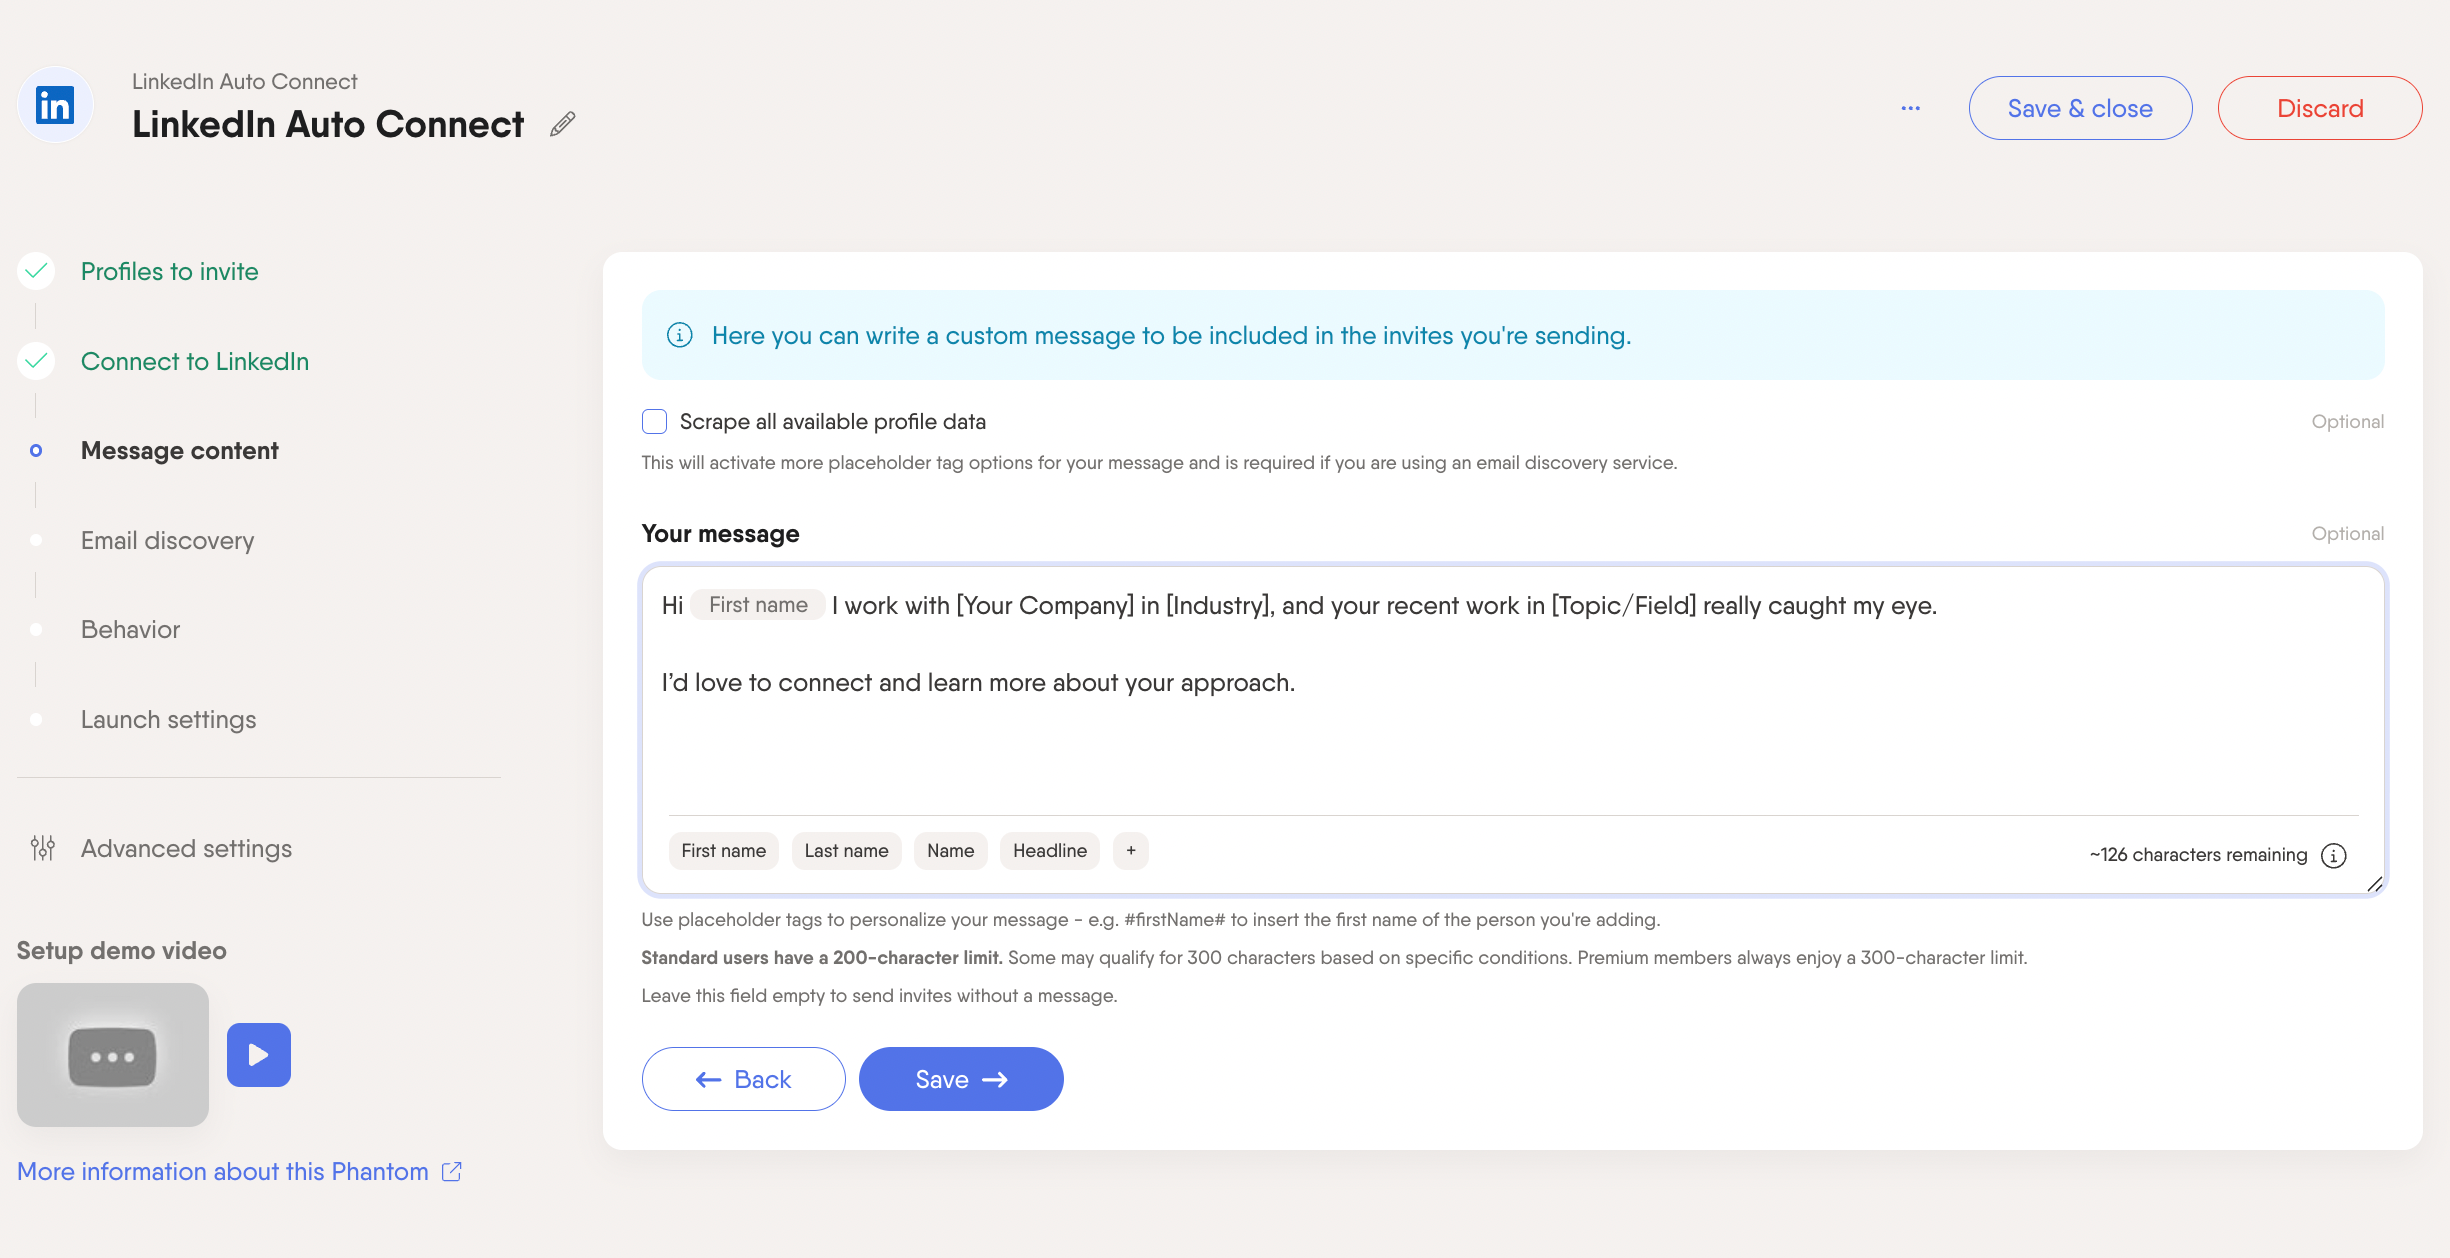Click the LinkedIn logo icon
The image size is (2450, 1258).
point(55,105)
